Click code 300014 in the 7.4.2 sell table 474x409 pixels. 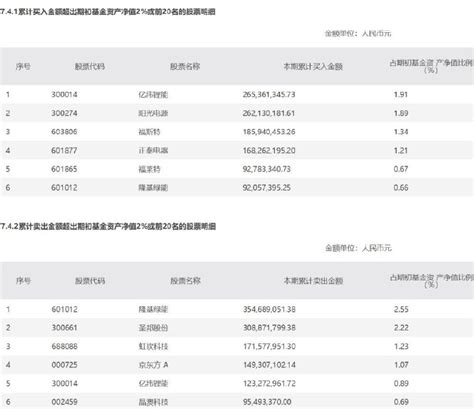(x=64, y=383)
